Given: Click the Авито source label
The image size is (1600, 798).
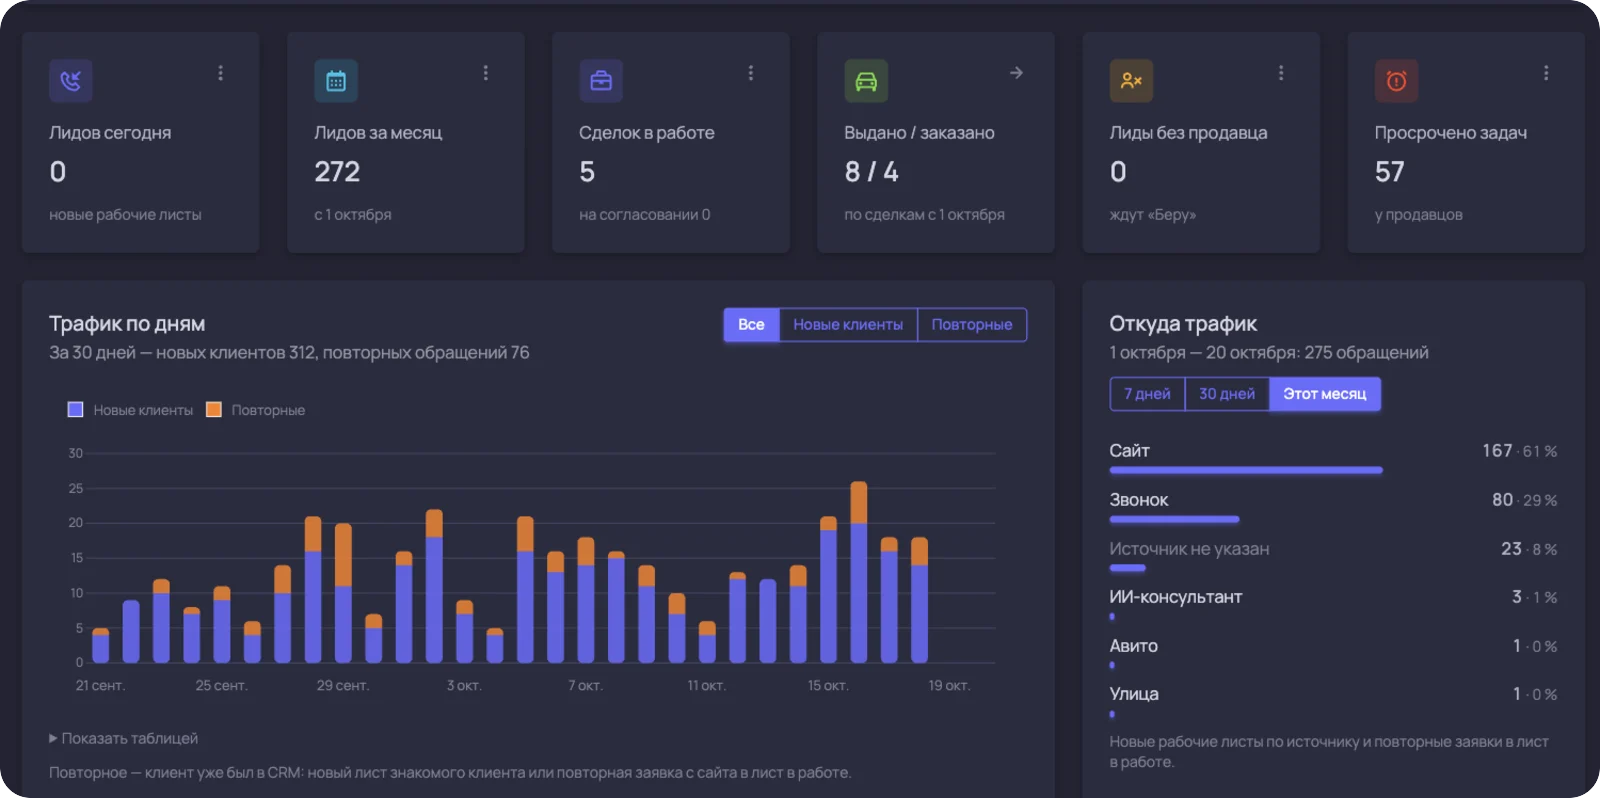Looking at the screenshot, I should pyautogui.click(x=1134, y=646).
